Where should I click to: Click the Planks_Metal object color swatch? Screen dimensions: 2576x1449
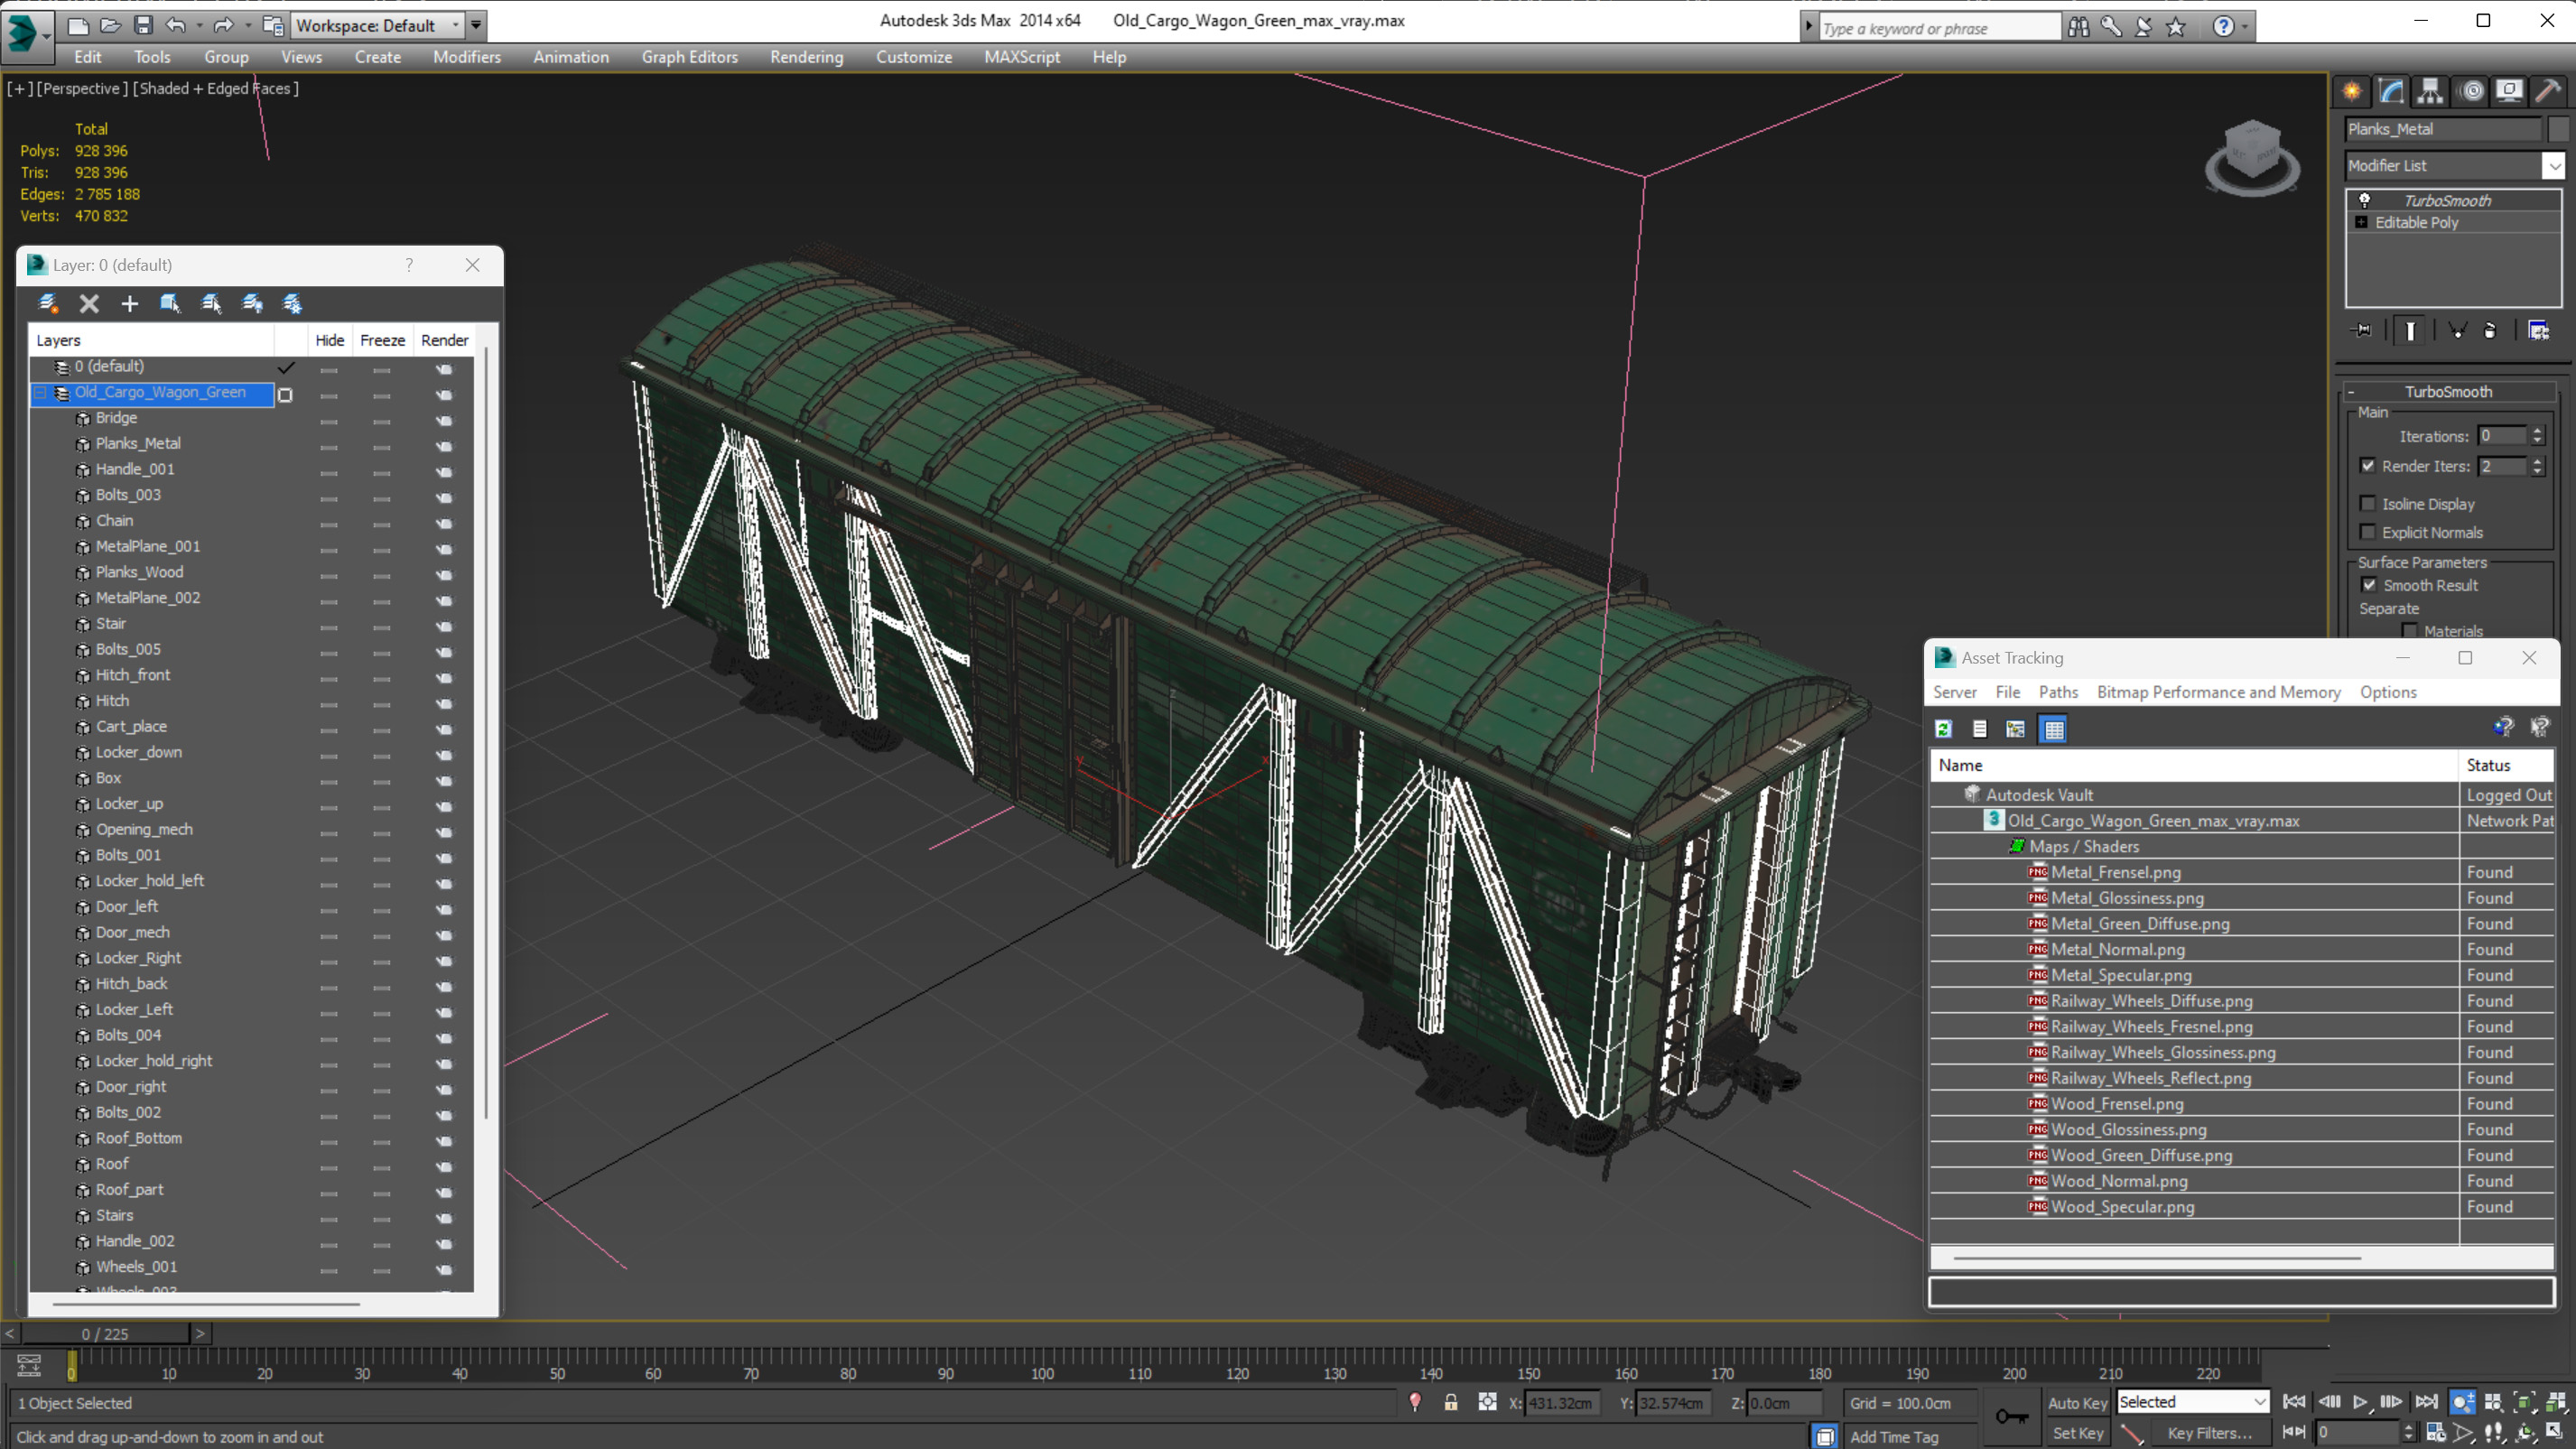pyautogui.click(x=2558, y=128)
